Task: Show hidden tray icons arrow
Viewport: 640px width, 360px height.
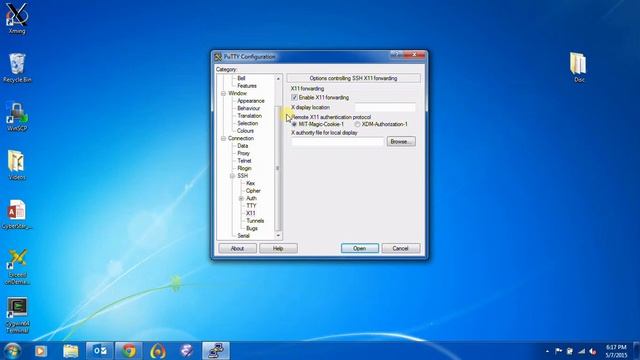Action: click(x=547, y=351)
